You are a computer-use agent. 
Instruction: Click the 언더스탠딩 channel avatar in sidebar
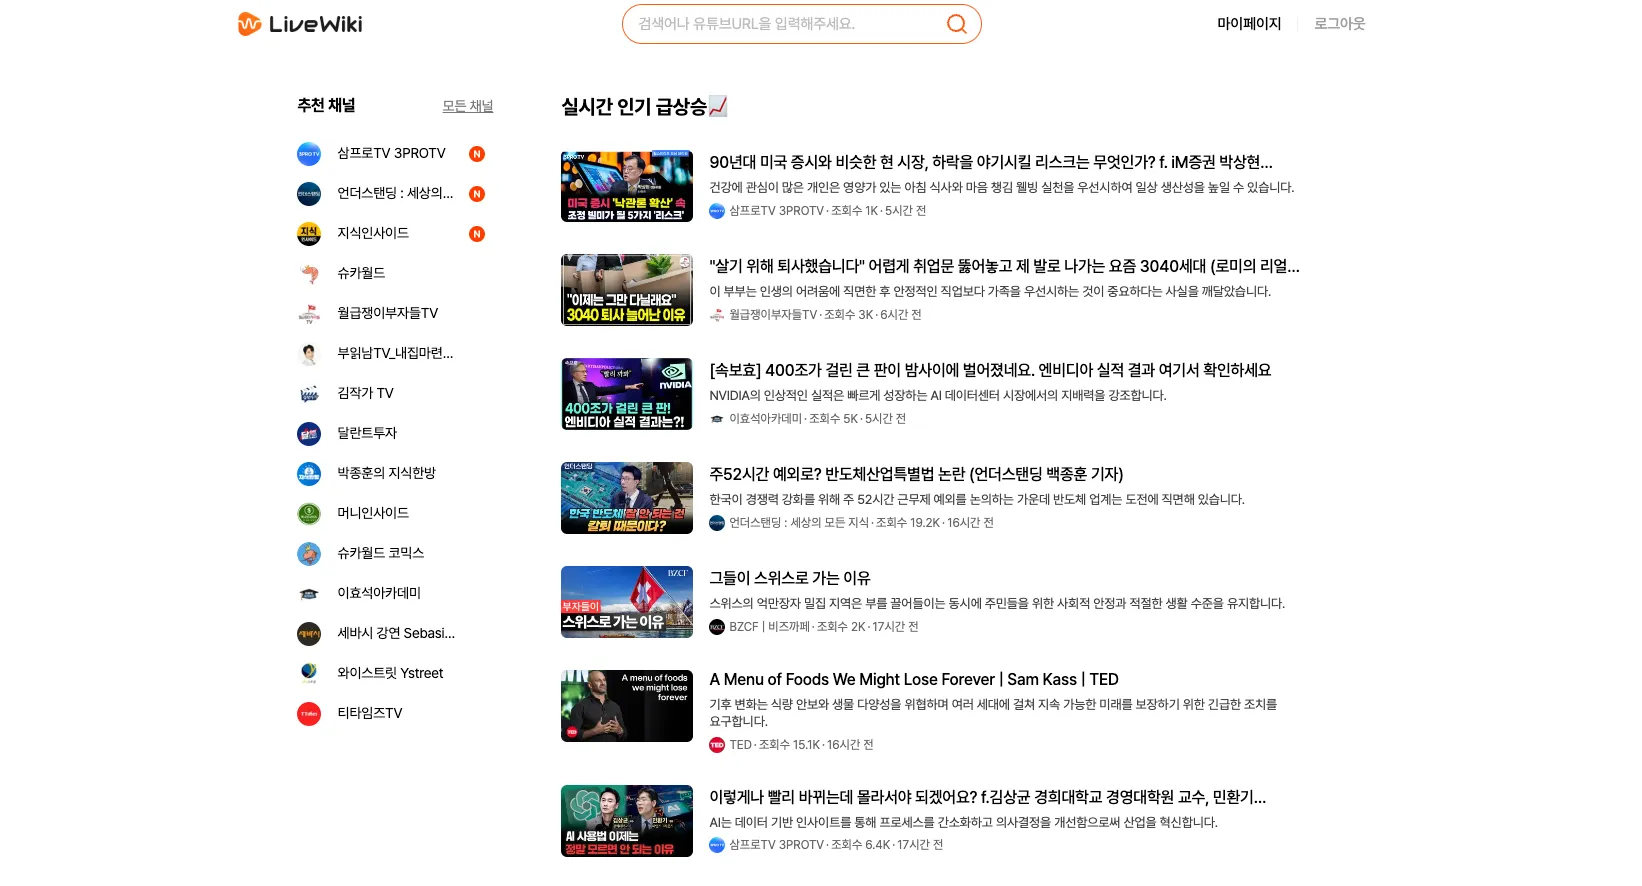pyautogui.click(x=309, y=194)
